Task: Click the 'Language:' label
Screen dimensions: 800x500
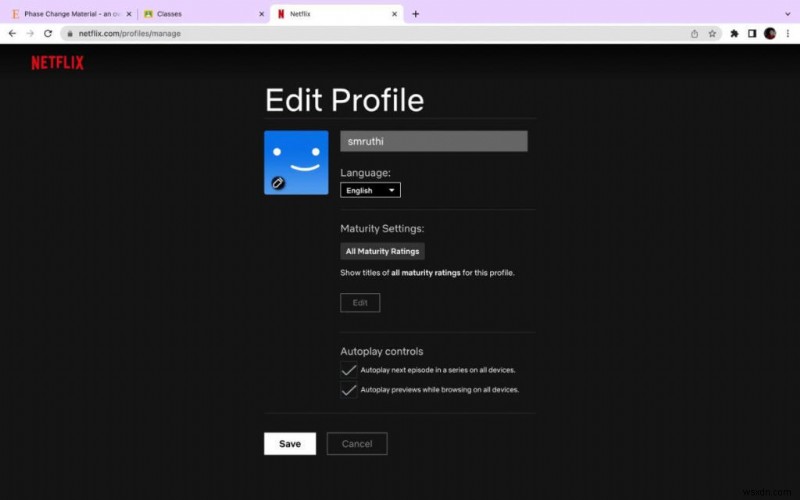Action: click(x=365, y=173)
